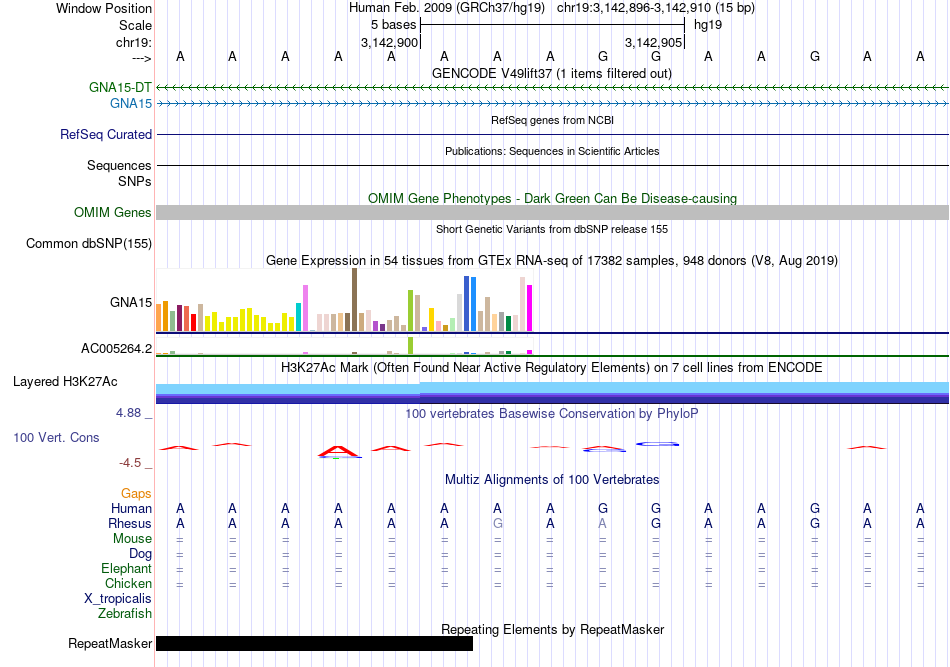Click OMIM Gene Phenotypes track title
Screen dimensions: 950x667
553,199
